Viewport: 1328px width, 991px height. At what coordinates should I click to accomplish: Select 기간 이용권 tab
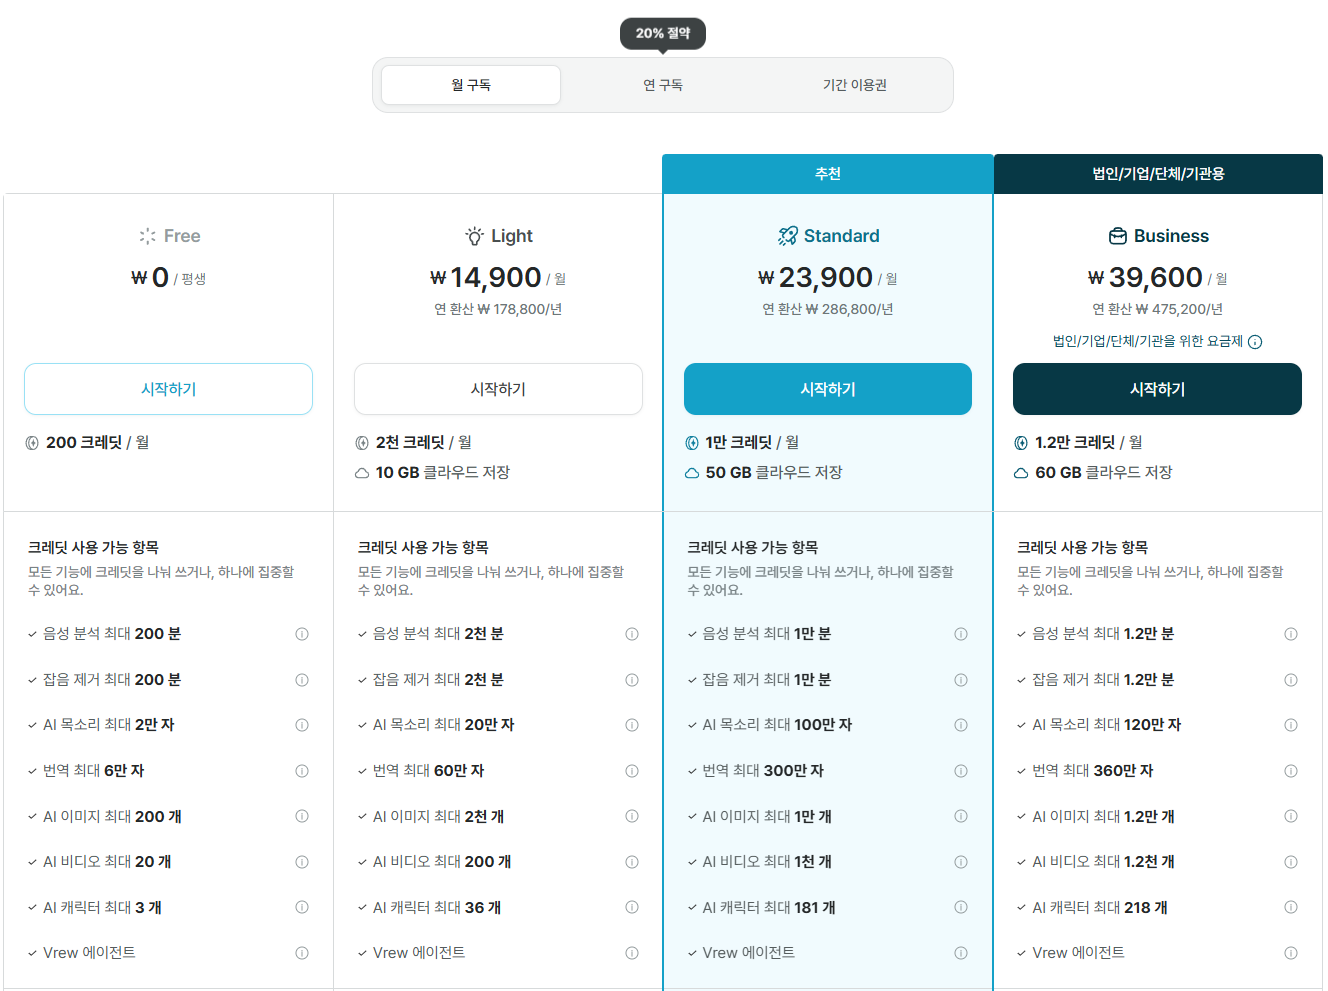pyautogui.click(x=855, y=85)
